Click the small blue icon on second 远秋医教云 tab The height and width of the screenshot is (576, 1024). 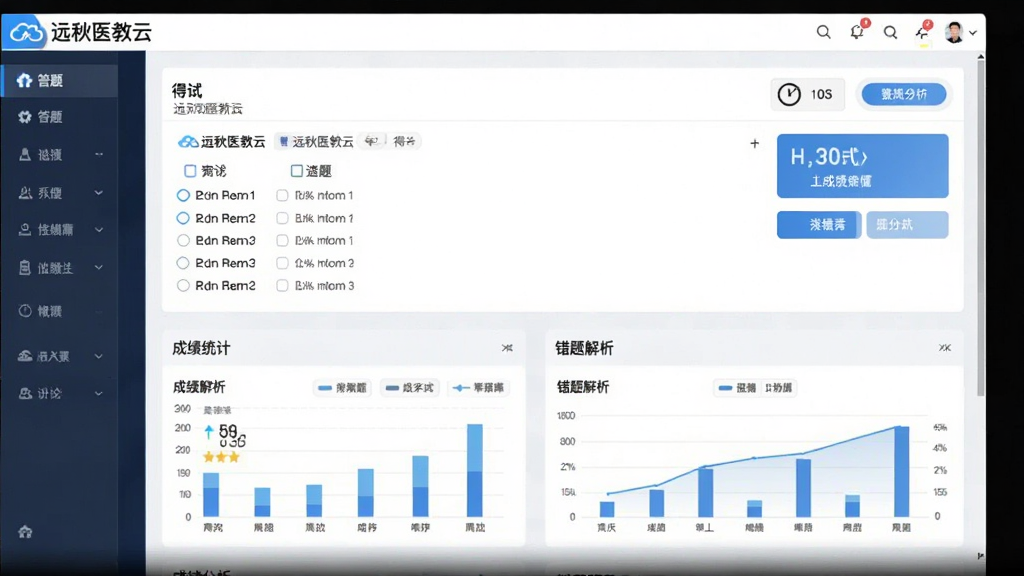coord(283,142)
